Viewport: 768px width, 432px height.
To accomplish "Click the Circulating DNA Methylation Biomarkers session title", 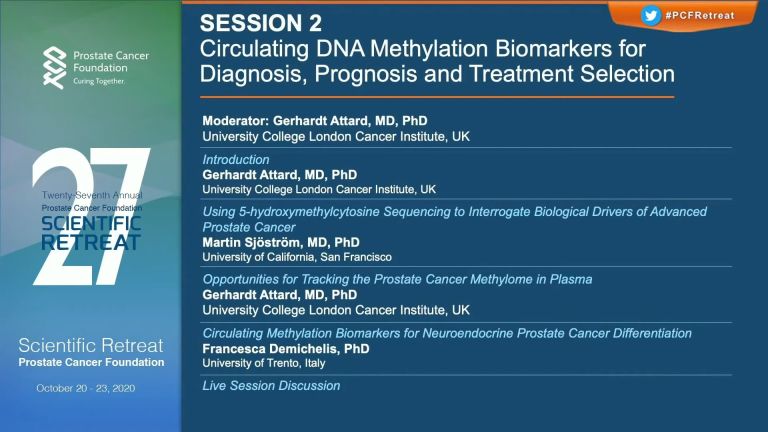I will (x=437, y=61).
